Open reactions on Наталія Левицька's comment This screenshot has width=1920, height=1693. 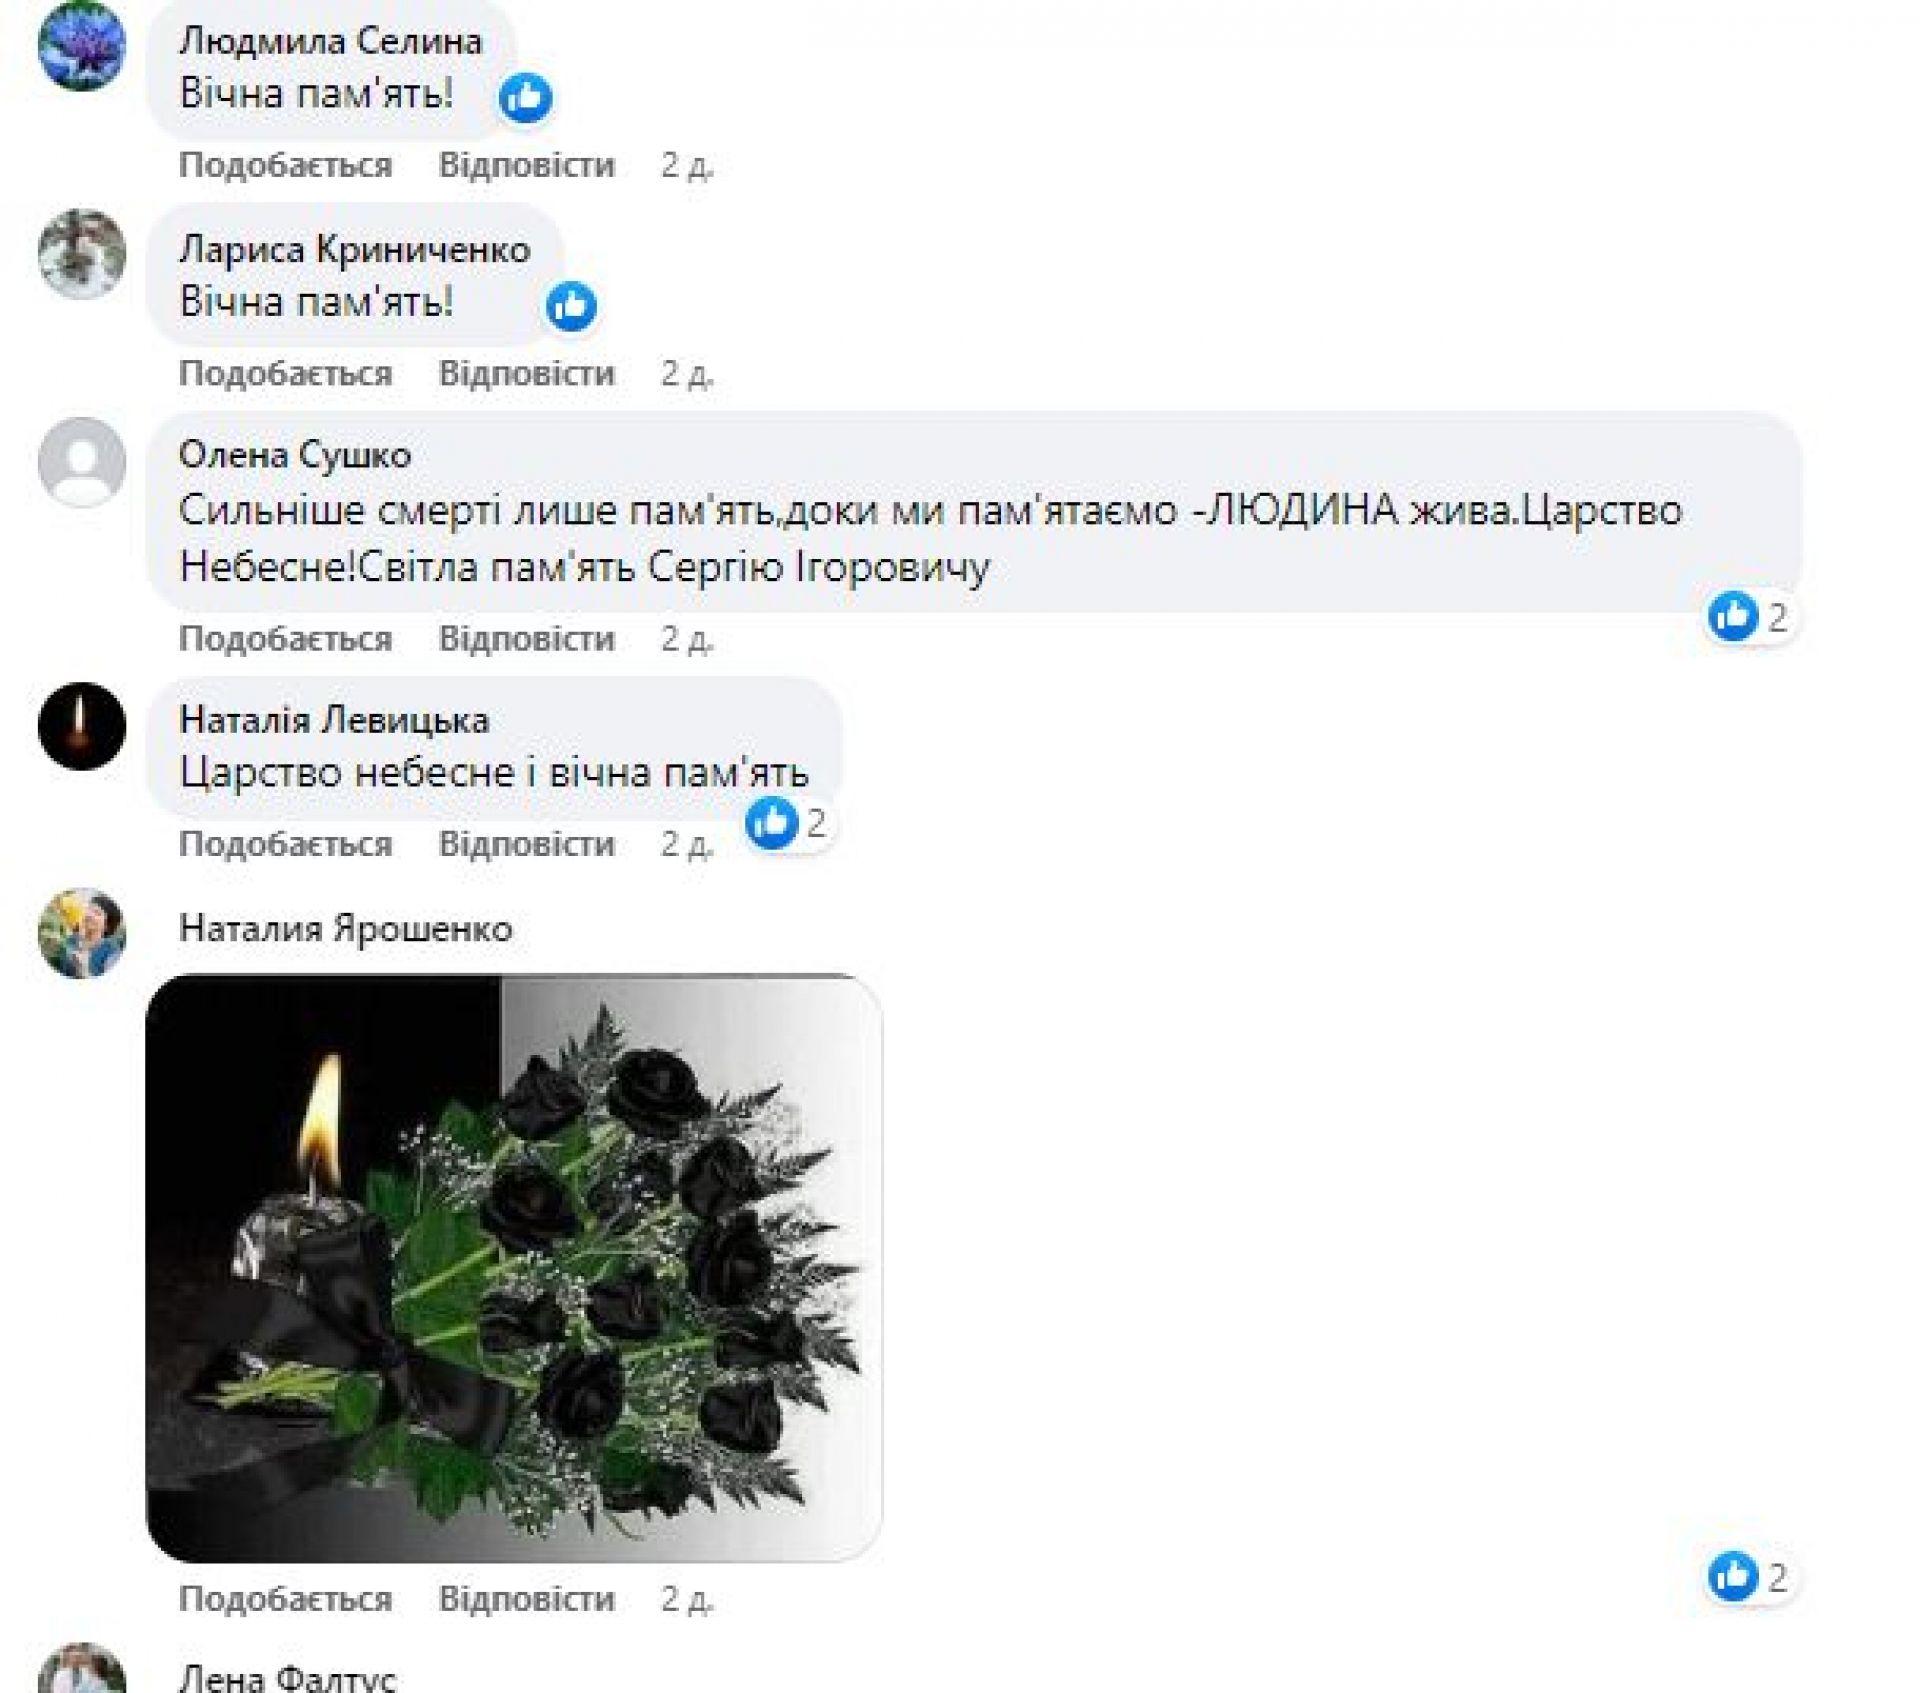[x=788, y=823]
